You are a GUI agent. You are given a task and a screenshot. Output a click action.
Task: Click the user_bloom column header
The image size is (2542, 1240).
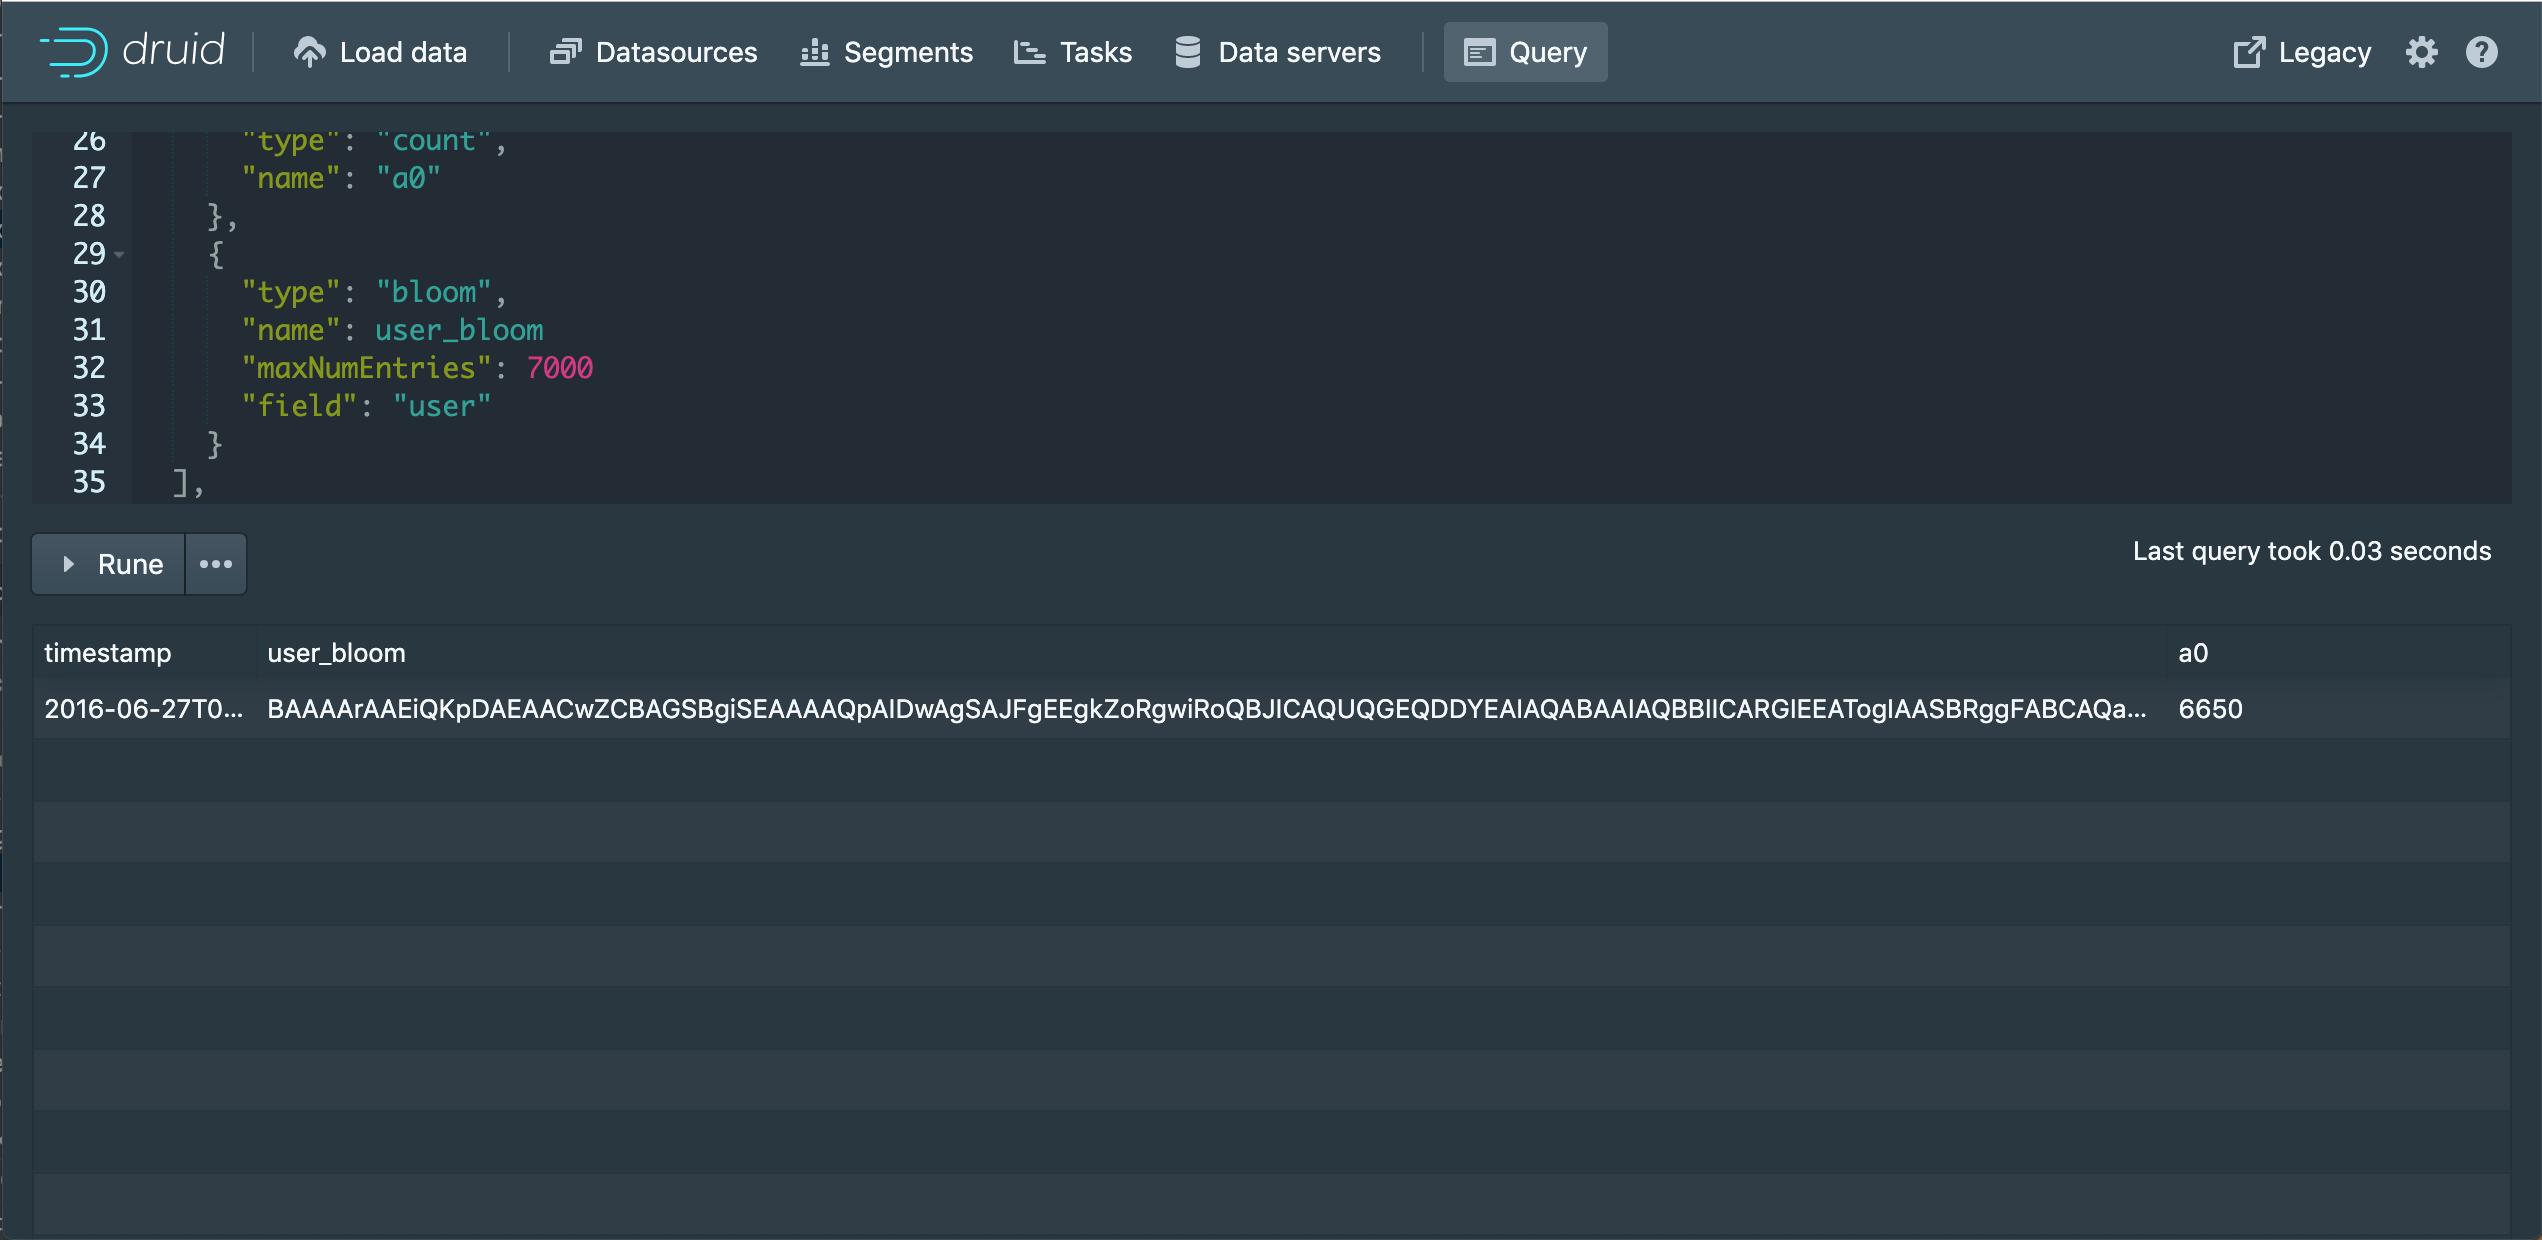(x=336, y=653)
